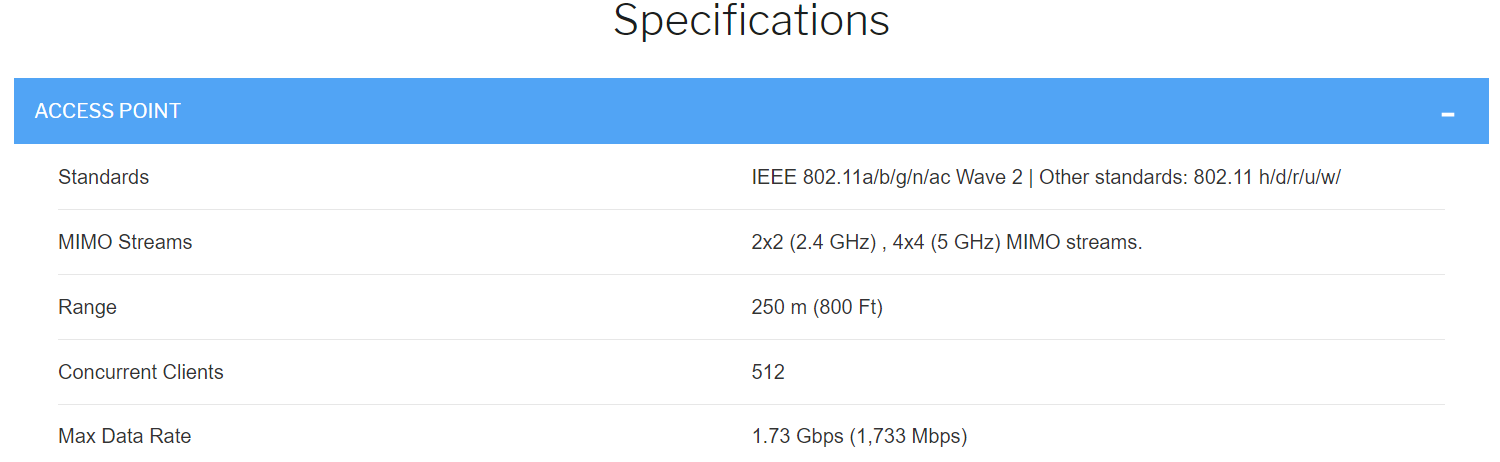This screenshot has height=462, width=1500.
Task: Select the Standards row label
Action: click(104, 177)
